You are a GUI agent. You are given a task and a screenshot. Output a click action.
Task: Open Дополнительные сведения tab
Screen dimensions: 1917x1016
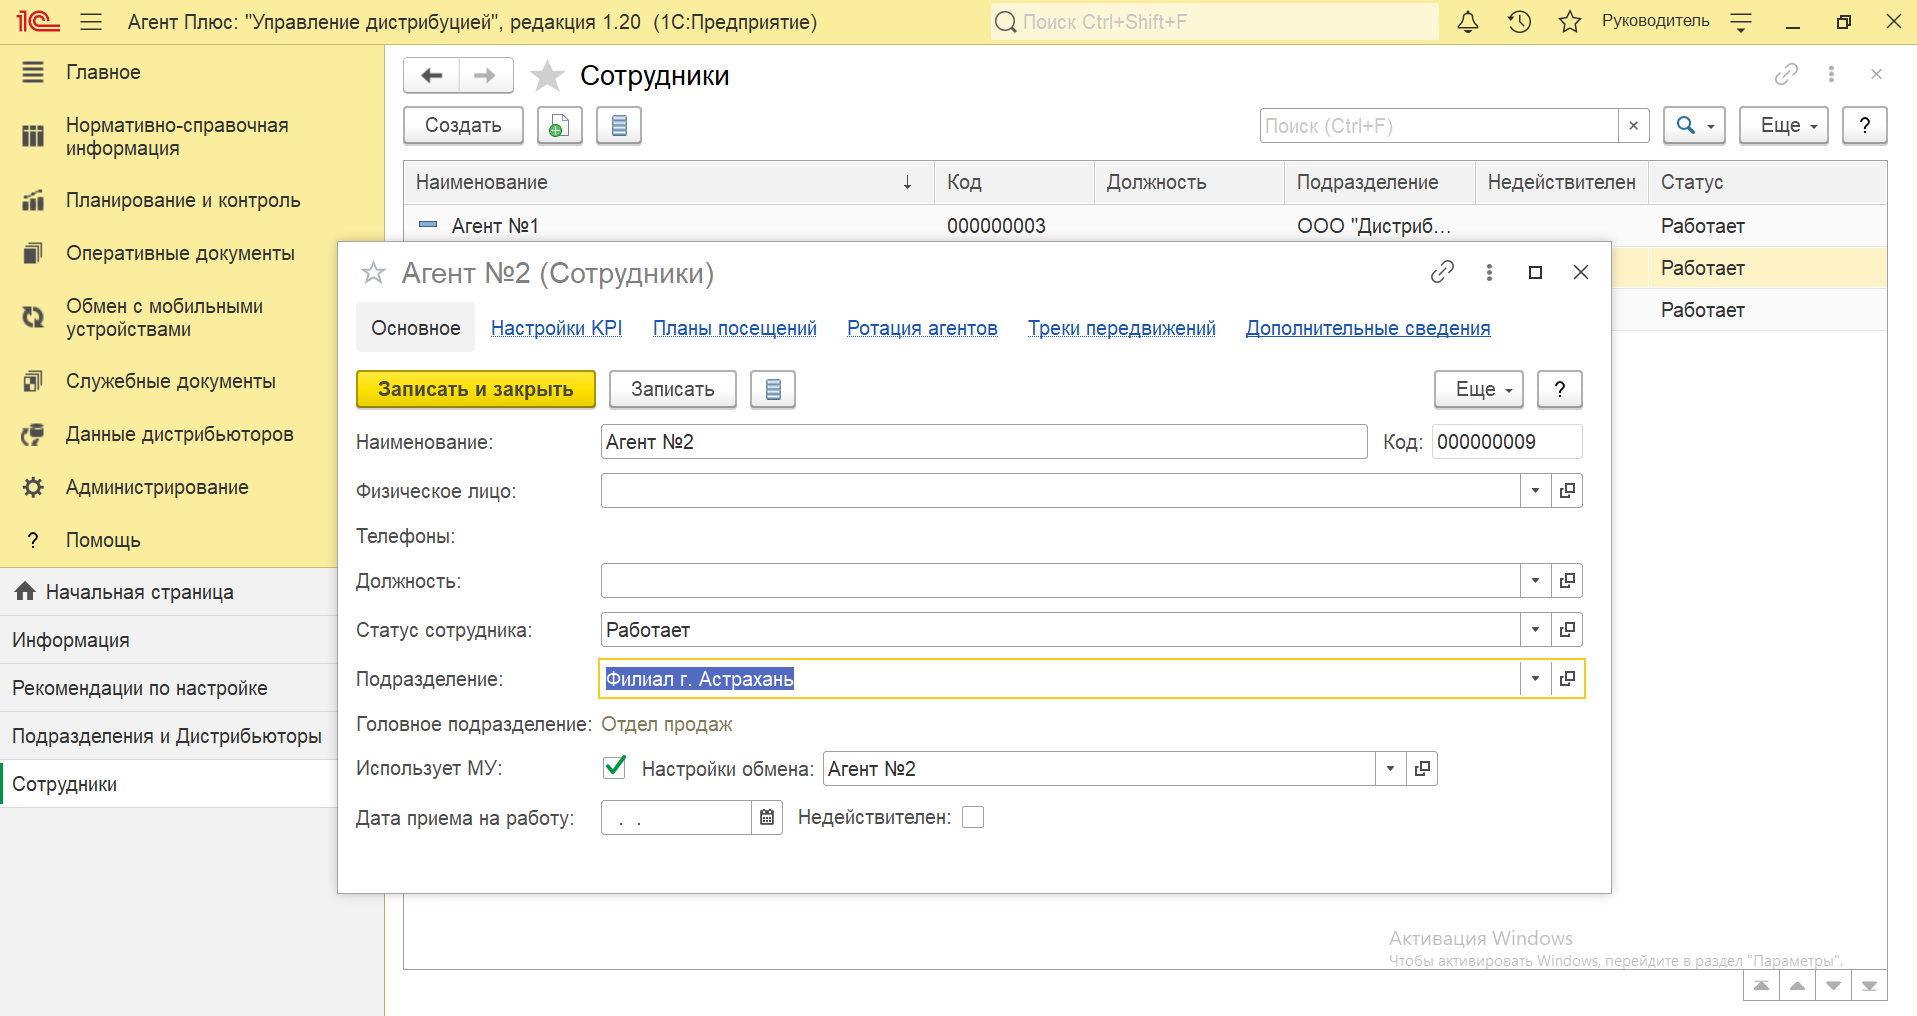click(1368, 328)
